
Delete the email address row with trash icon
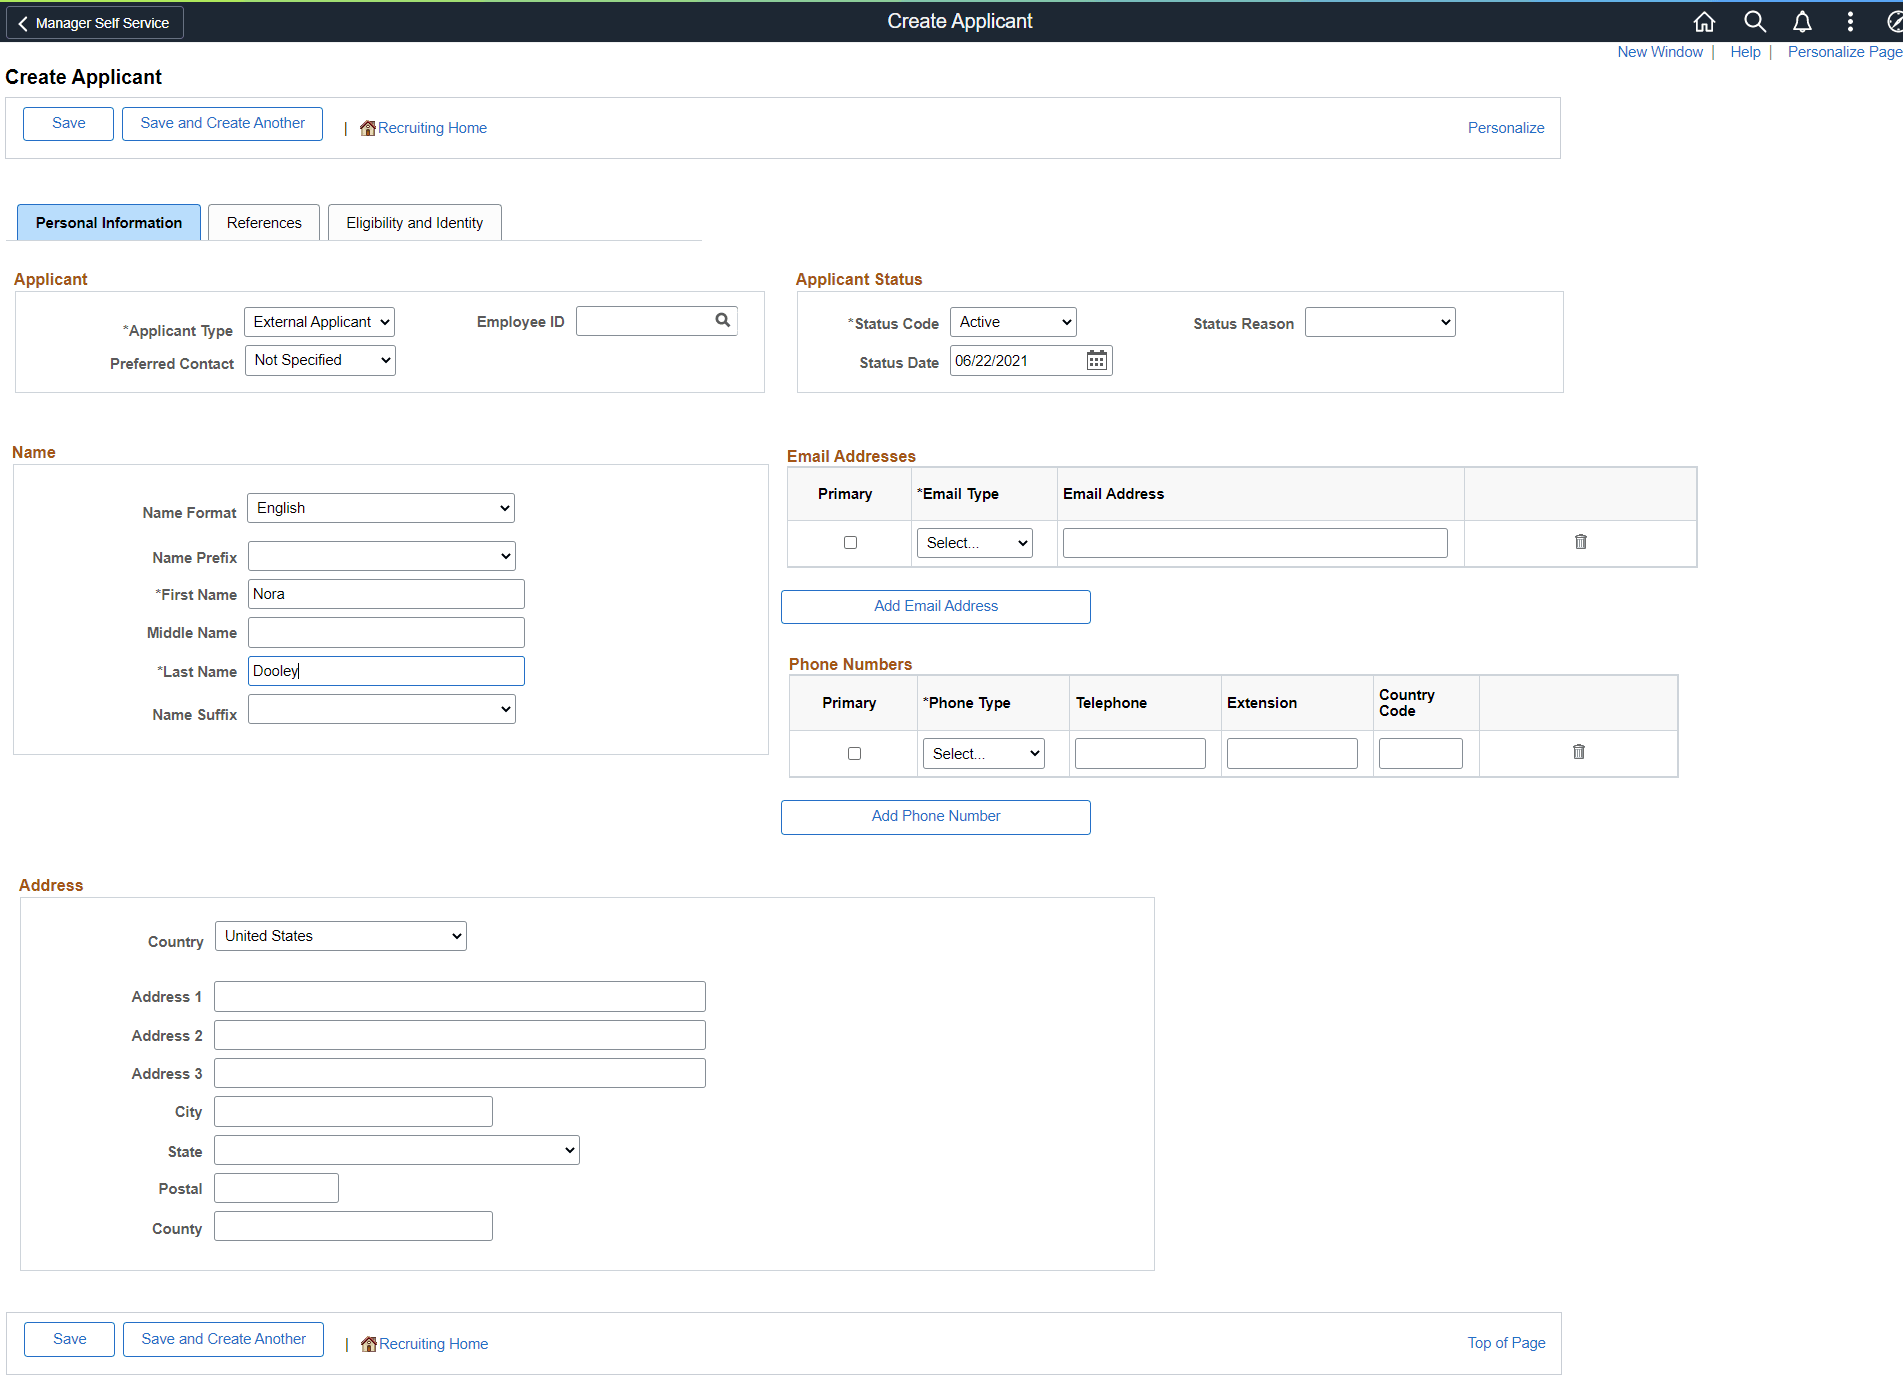coord(1580,542)
